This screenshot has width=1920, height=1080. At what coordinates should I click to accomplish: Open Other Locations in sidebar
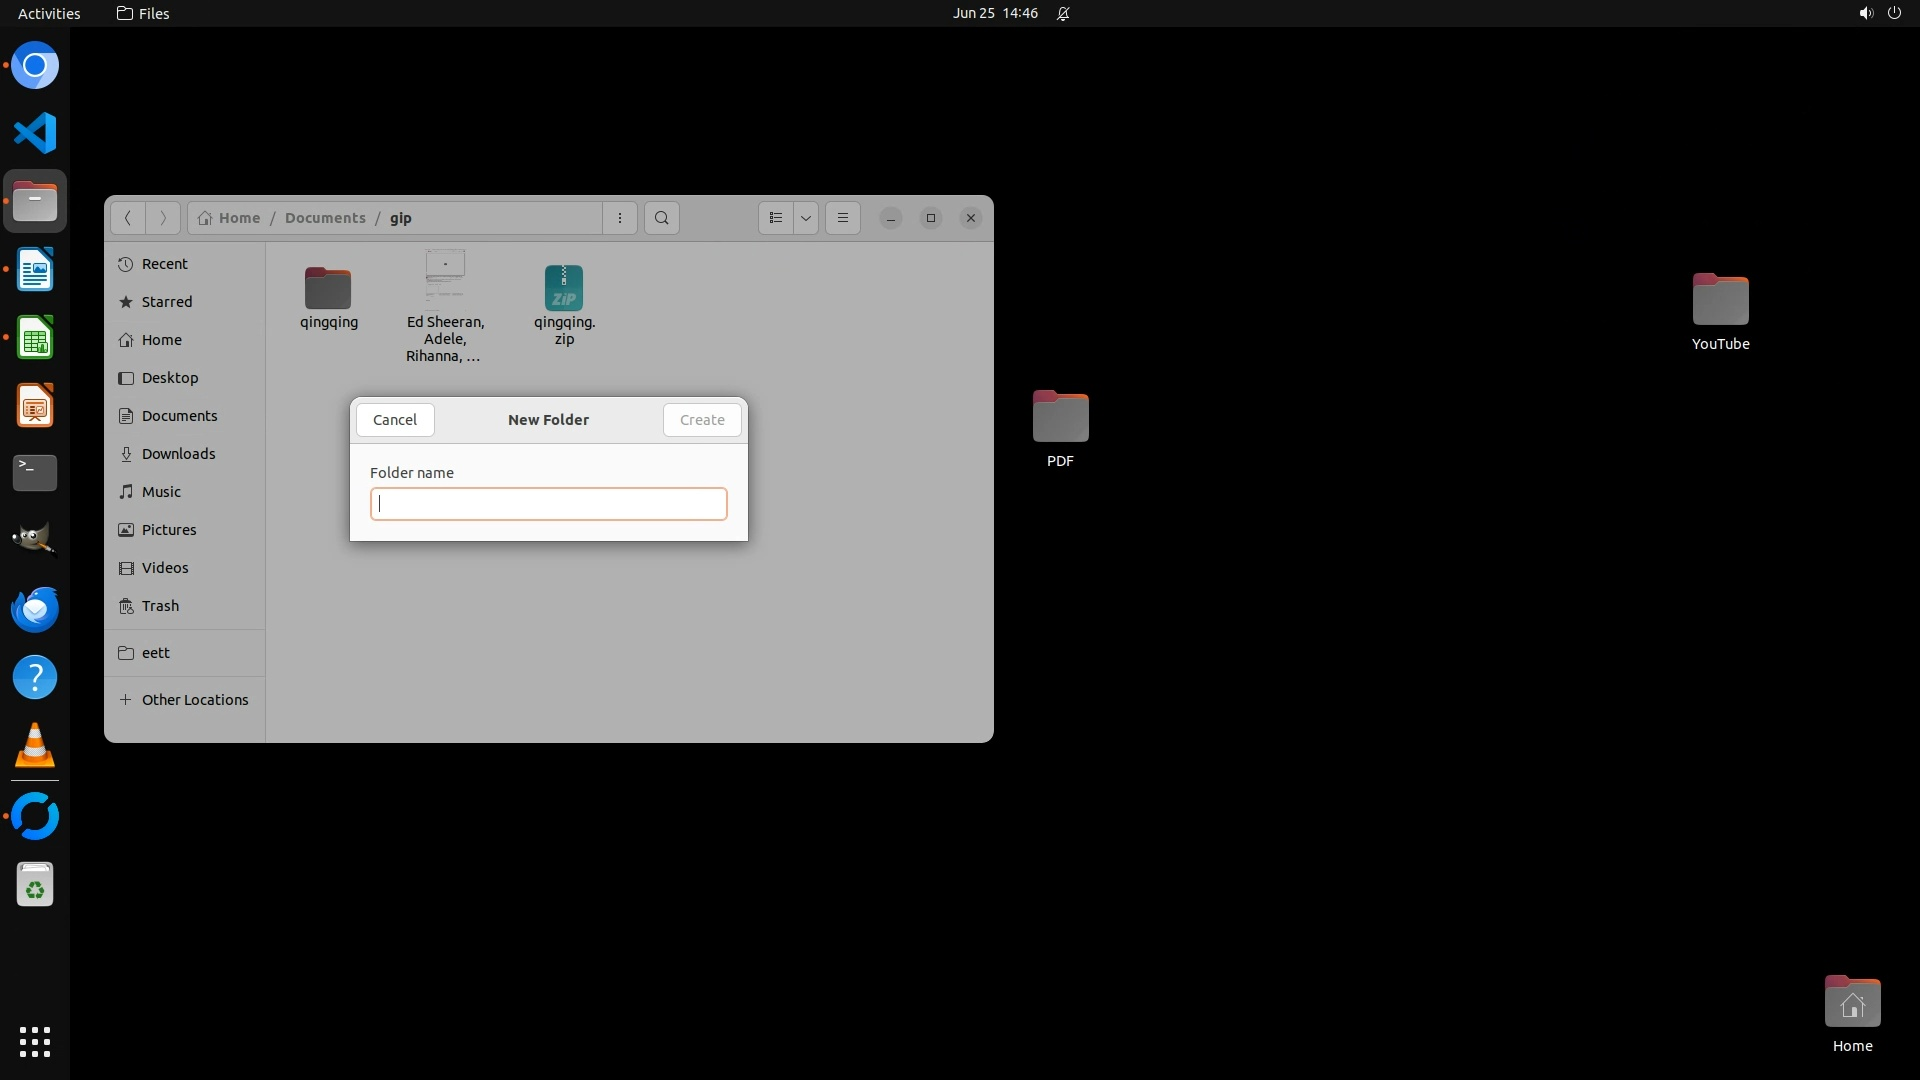pos(194,700)
